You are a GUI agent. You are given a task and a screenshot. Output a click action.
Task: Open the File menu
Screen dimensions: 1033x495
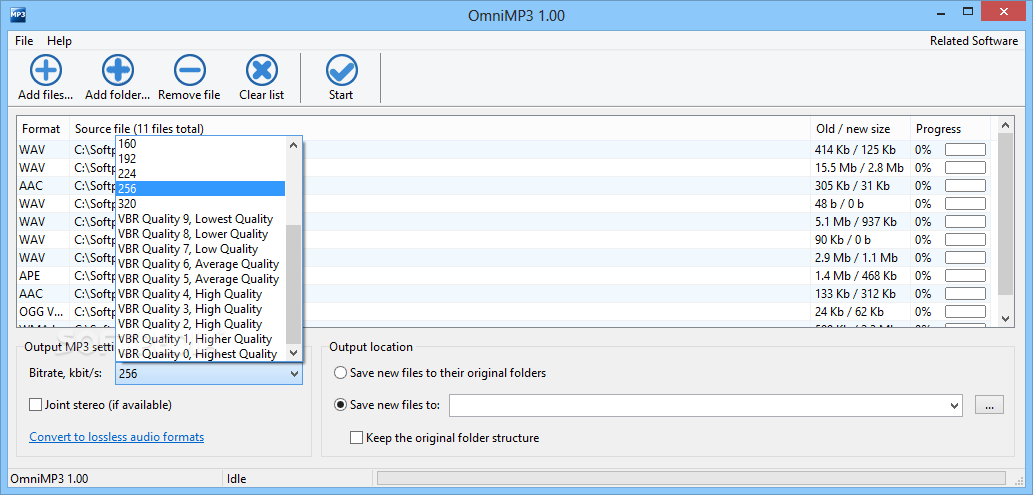tap(24, 41)
